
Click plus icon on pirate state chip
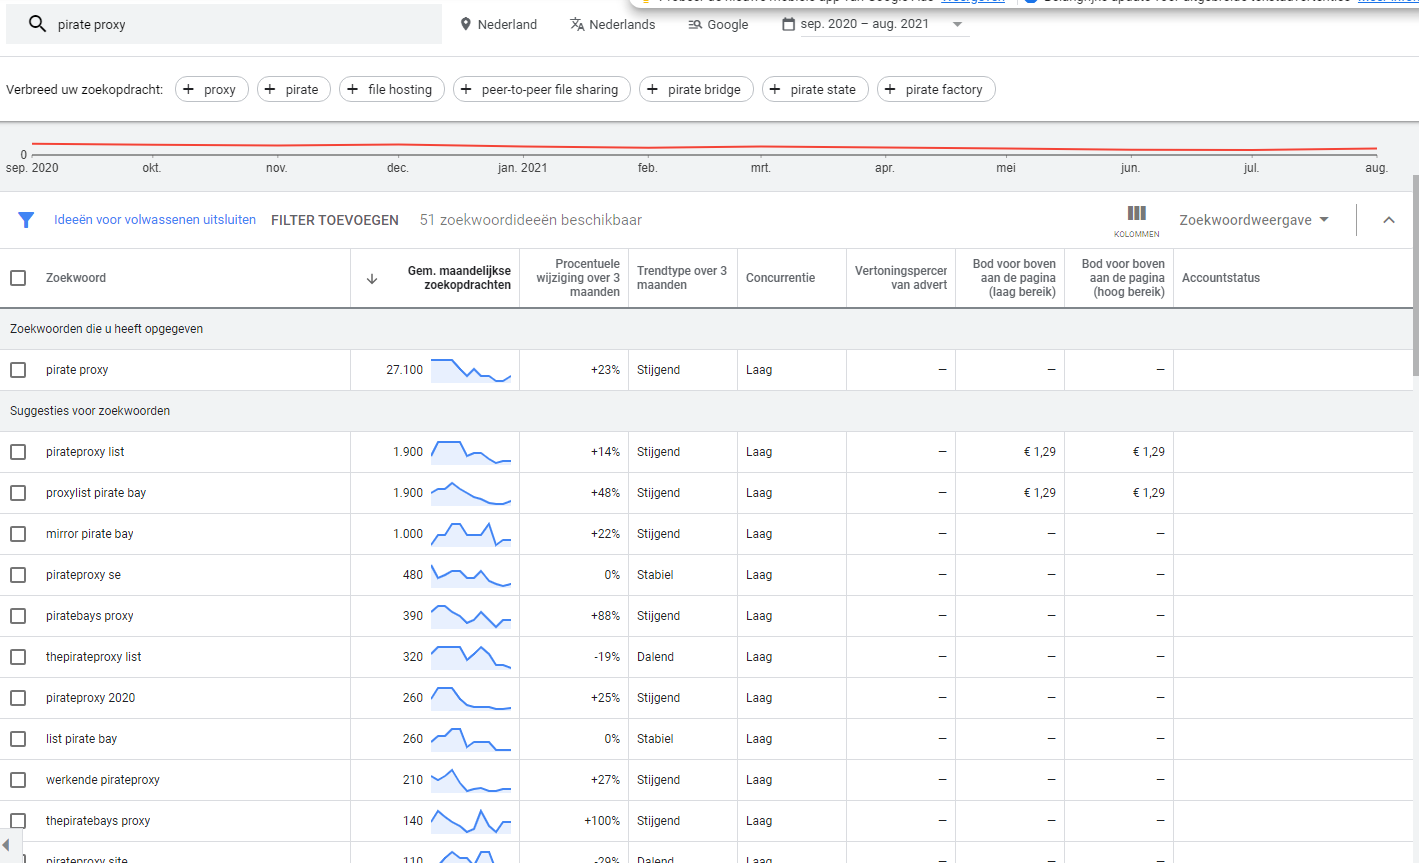pos(775,89)
